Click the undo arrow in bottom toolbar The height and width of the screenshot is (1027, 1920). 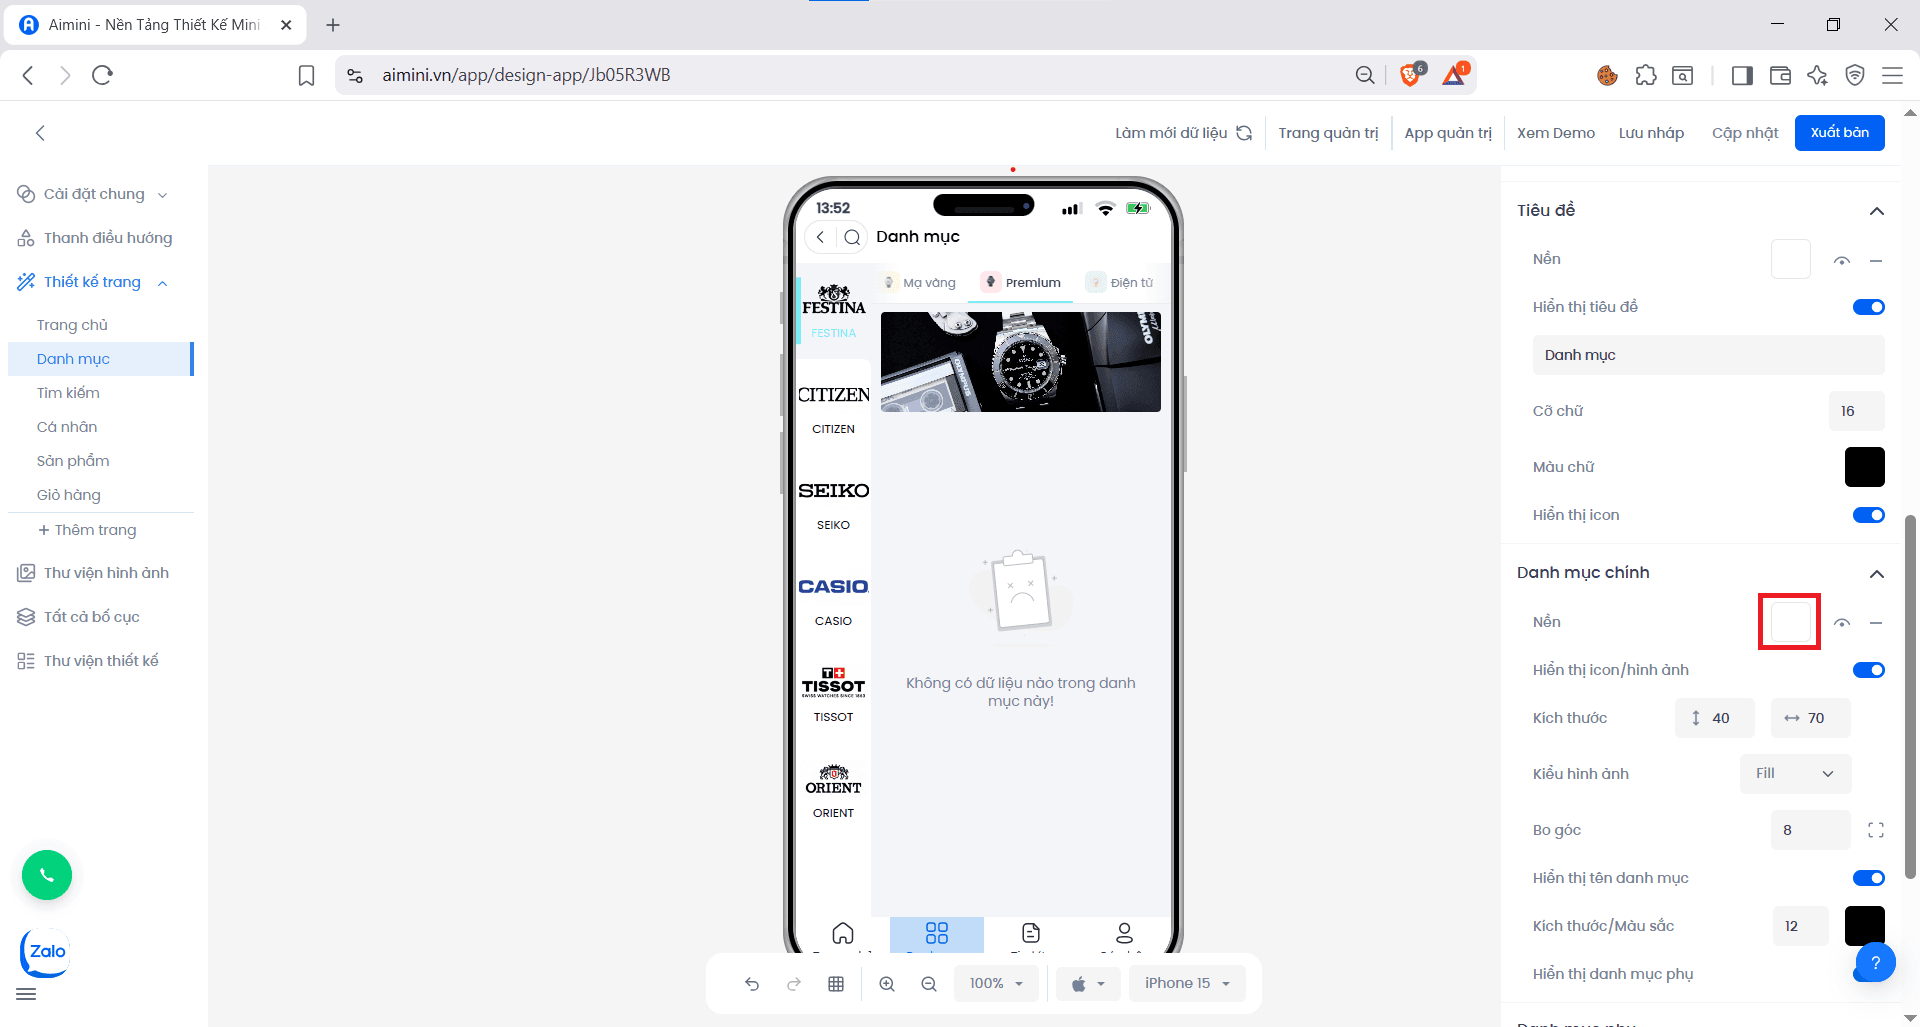point(752,984)
